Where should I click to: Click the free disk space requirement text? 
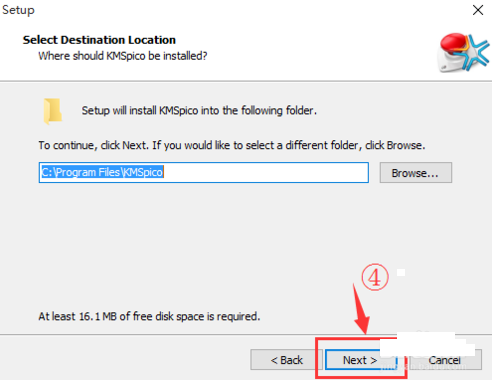point(149,316)
